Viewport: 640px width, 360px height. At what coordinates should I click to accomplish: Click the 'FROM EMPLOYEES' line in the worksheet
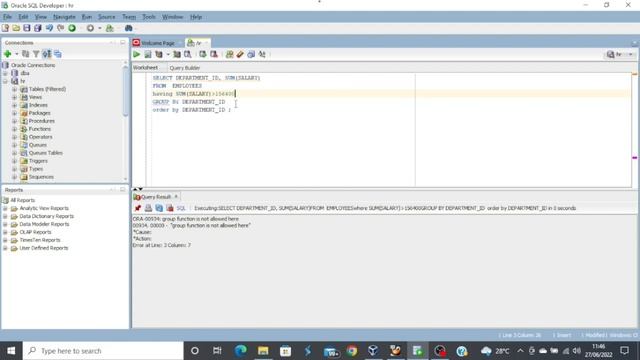point(177,86)
